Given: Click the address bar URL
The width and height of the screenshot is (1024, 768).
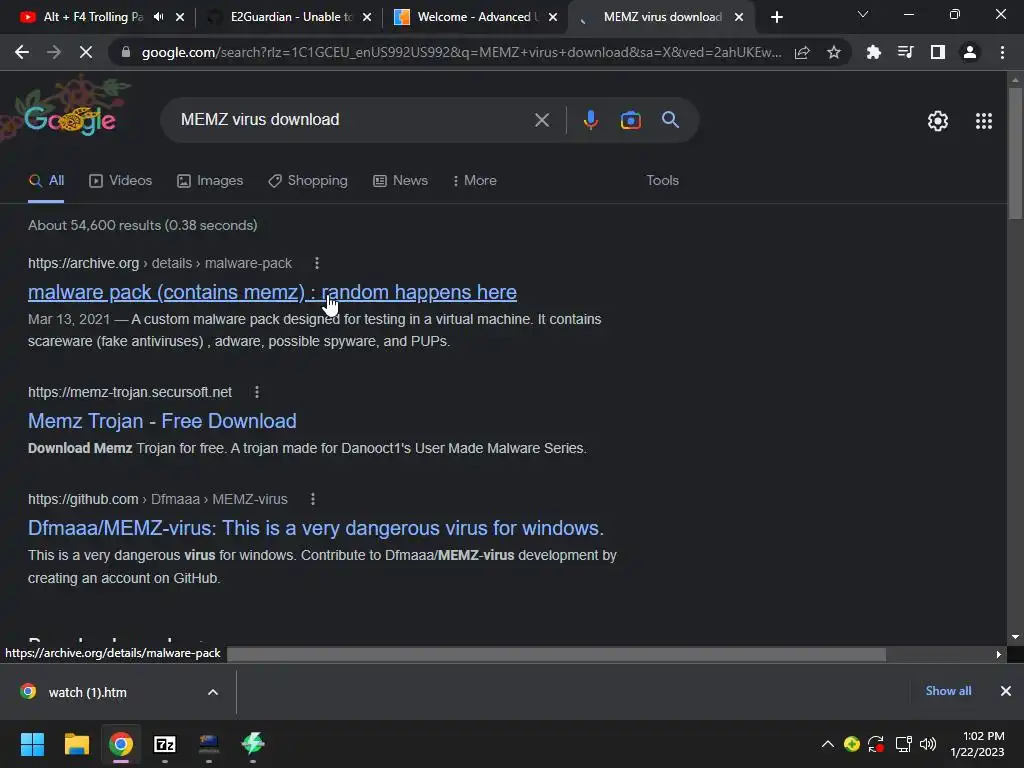Looking at the screenshot, I should [461, 52].
